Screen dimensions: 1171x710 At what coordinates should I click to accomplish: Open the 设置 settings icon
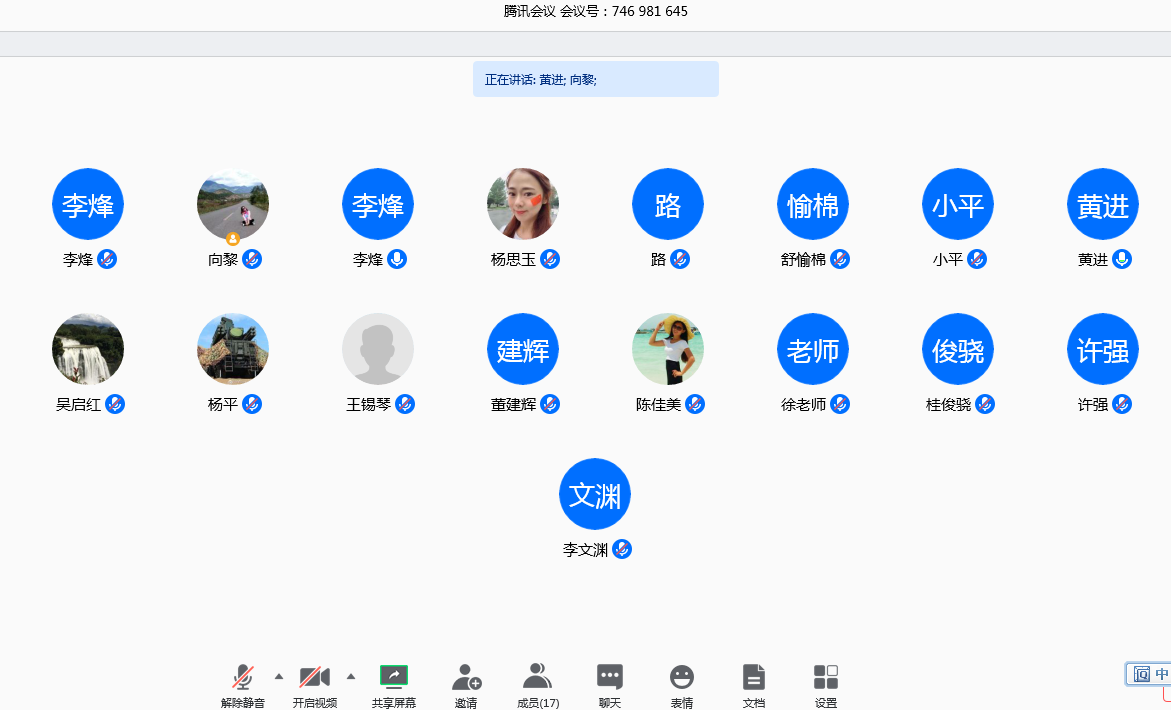coord(826,678)
